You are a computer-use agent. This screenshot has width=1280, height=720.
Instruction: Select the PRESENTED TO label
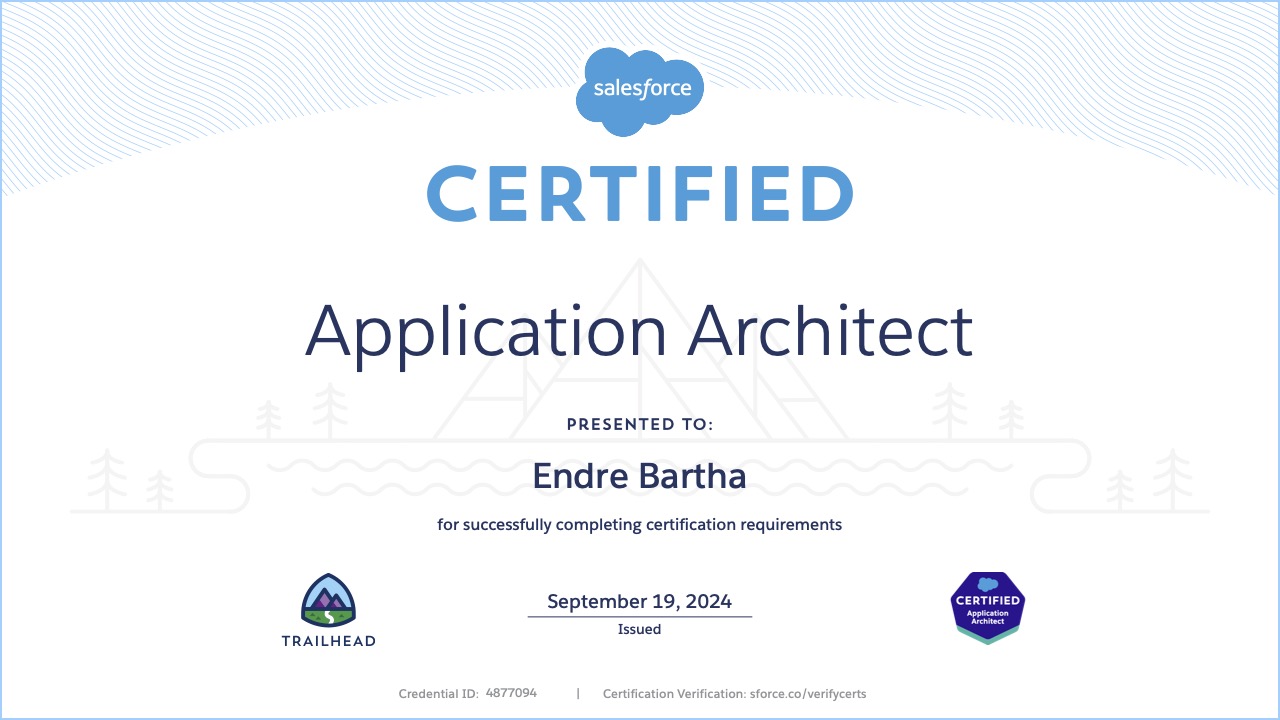(x=640, y=424)
